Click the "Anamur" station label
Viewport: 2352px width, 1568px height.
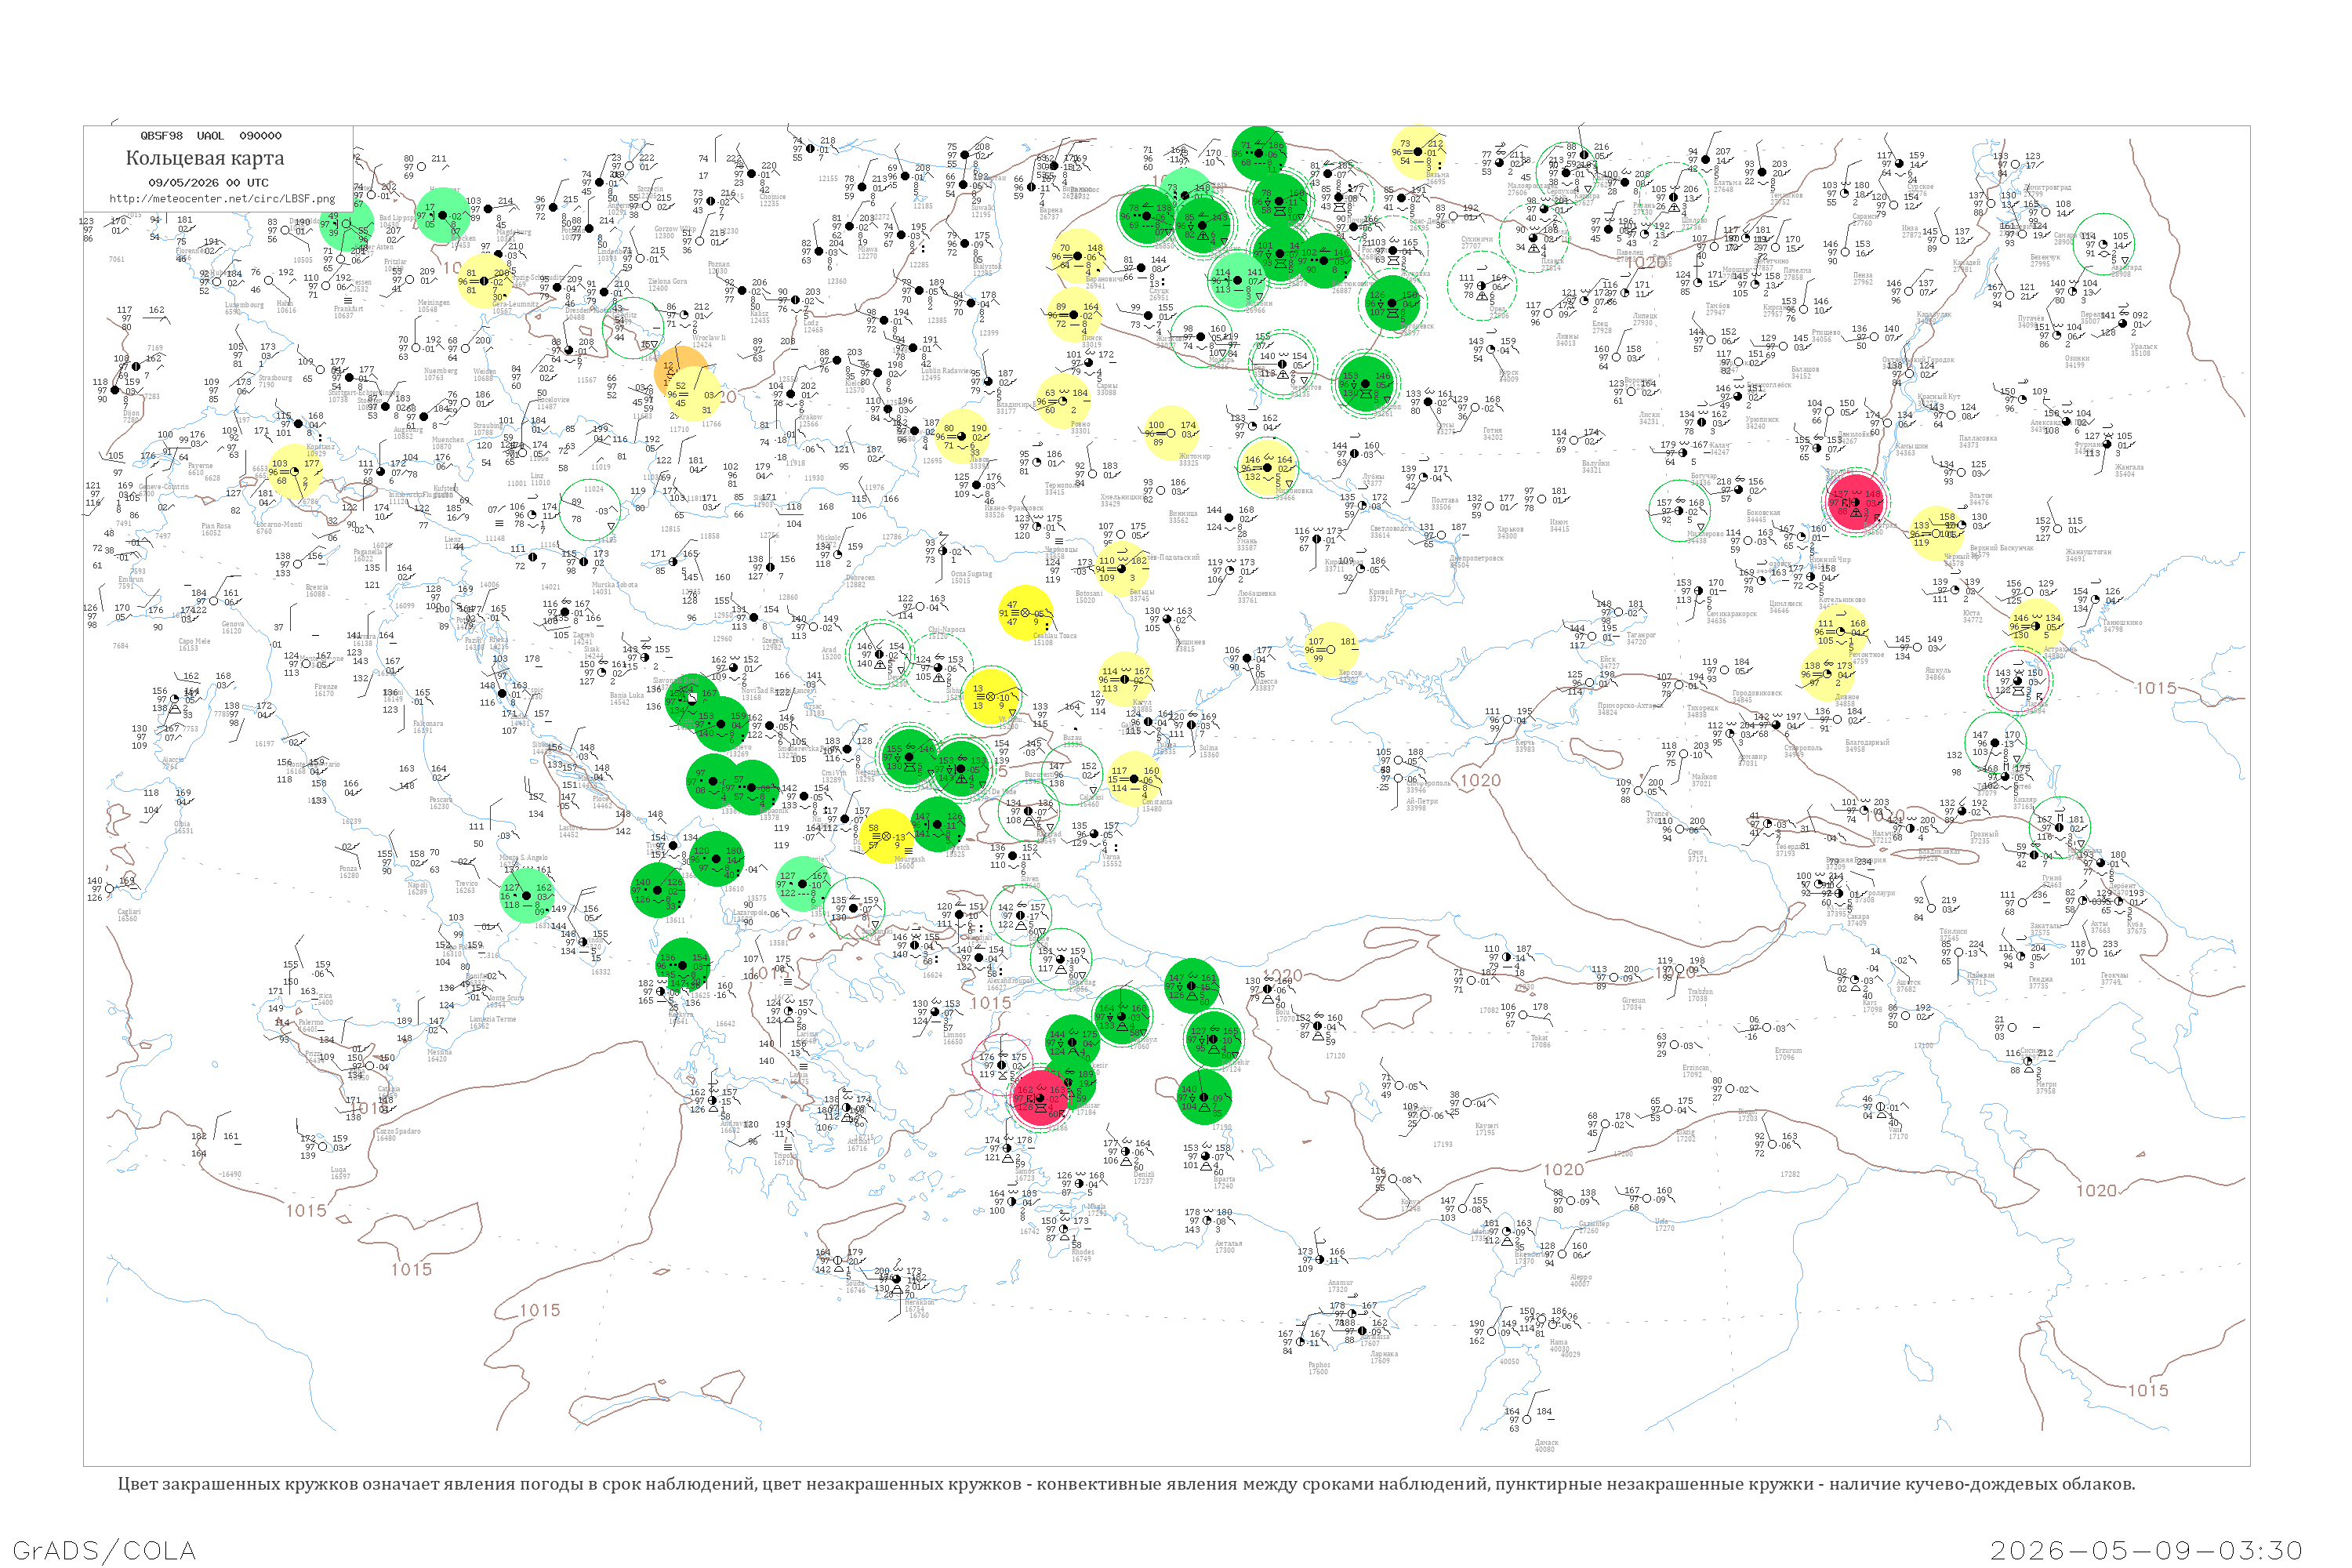1340,1283
